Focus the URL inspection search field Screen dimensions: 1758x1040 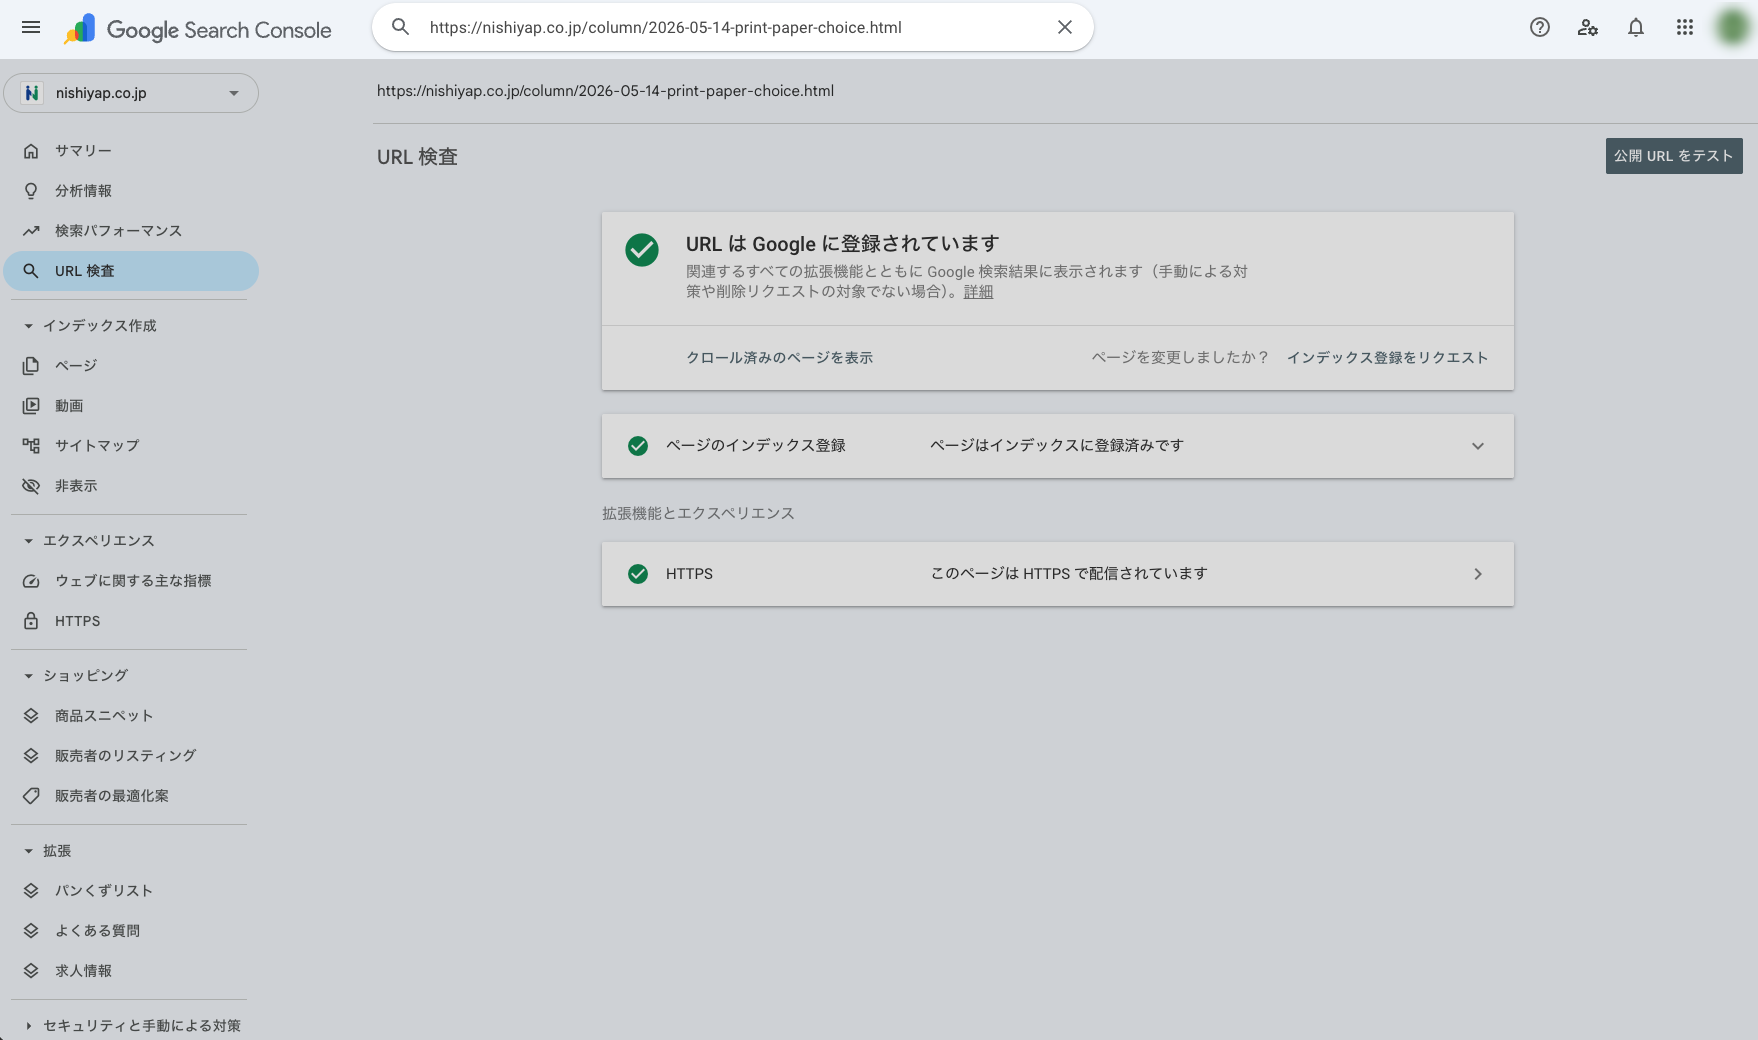pyautogui.click(x=733, y=28)
